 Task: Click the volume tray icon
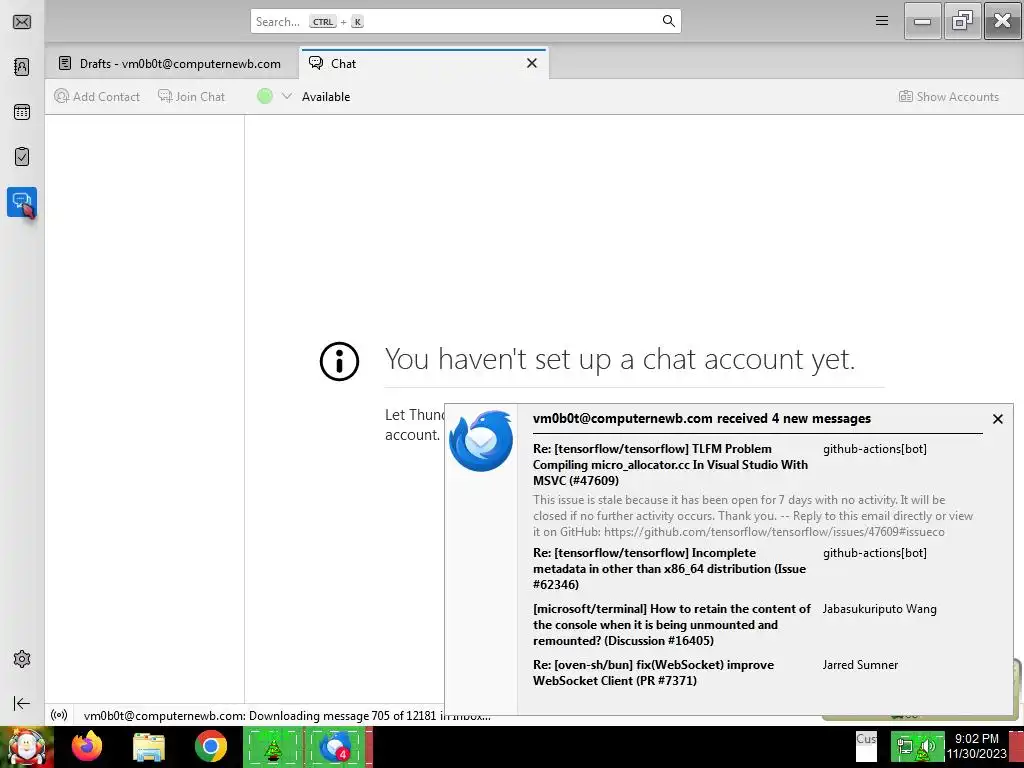(x=927, y=746)
